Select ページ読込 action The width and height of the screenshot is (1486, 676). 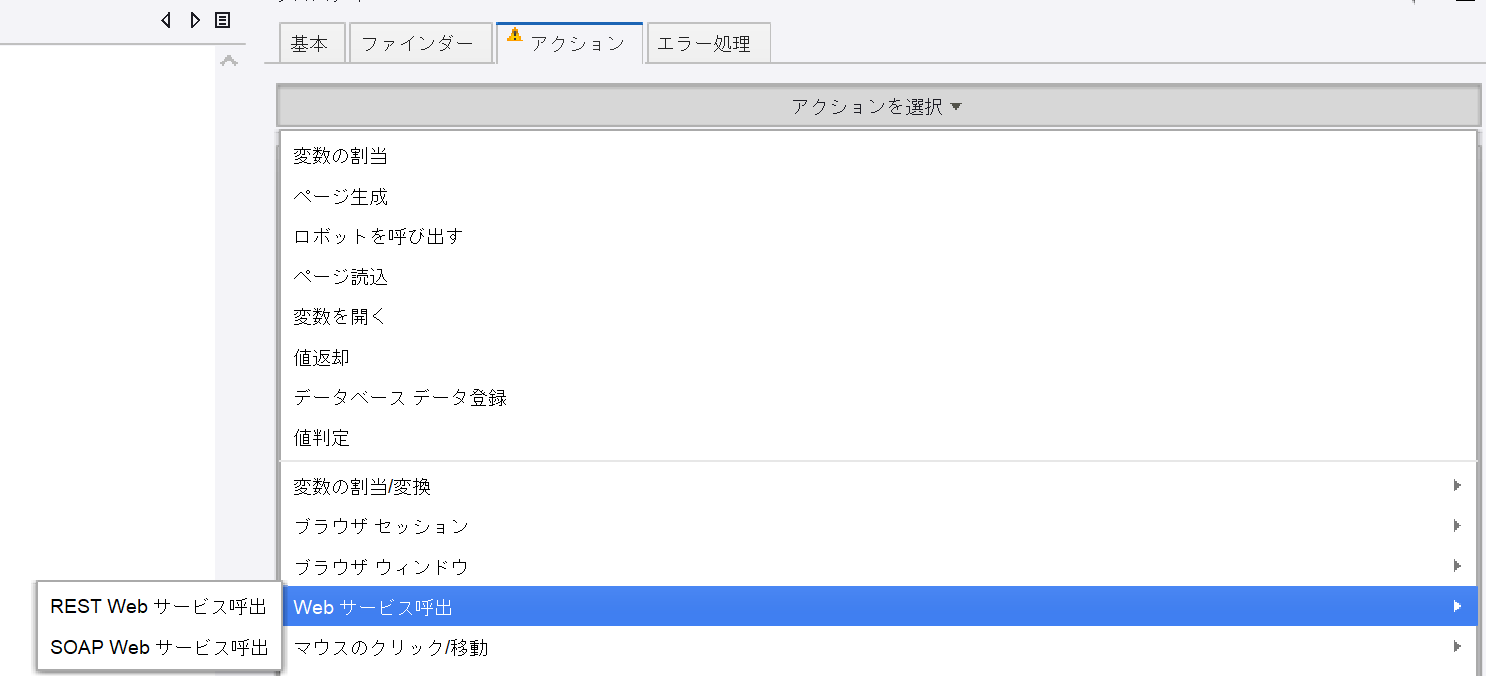pos(878,277)
